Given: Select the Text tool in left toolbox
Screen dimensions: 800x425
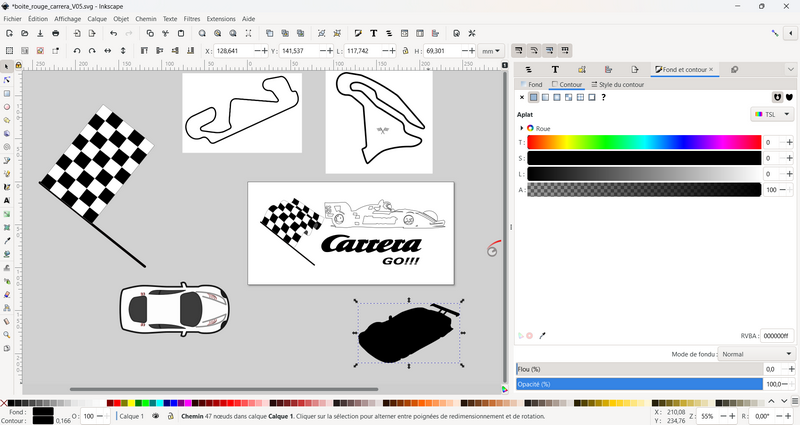Looking at the screenshot, I should pyautogui.click(x=7, y=201).
